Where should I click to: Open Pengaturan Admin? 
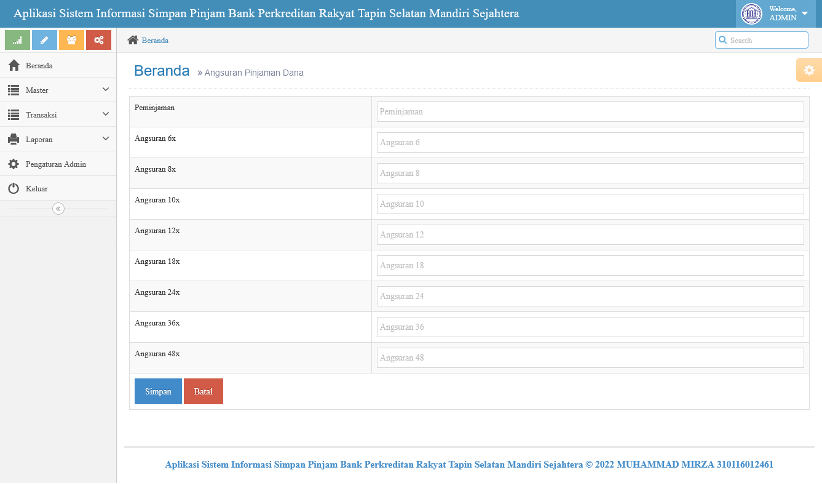tap(58, 164)
